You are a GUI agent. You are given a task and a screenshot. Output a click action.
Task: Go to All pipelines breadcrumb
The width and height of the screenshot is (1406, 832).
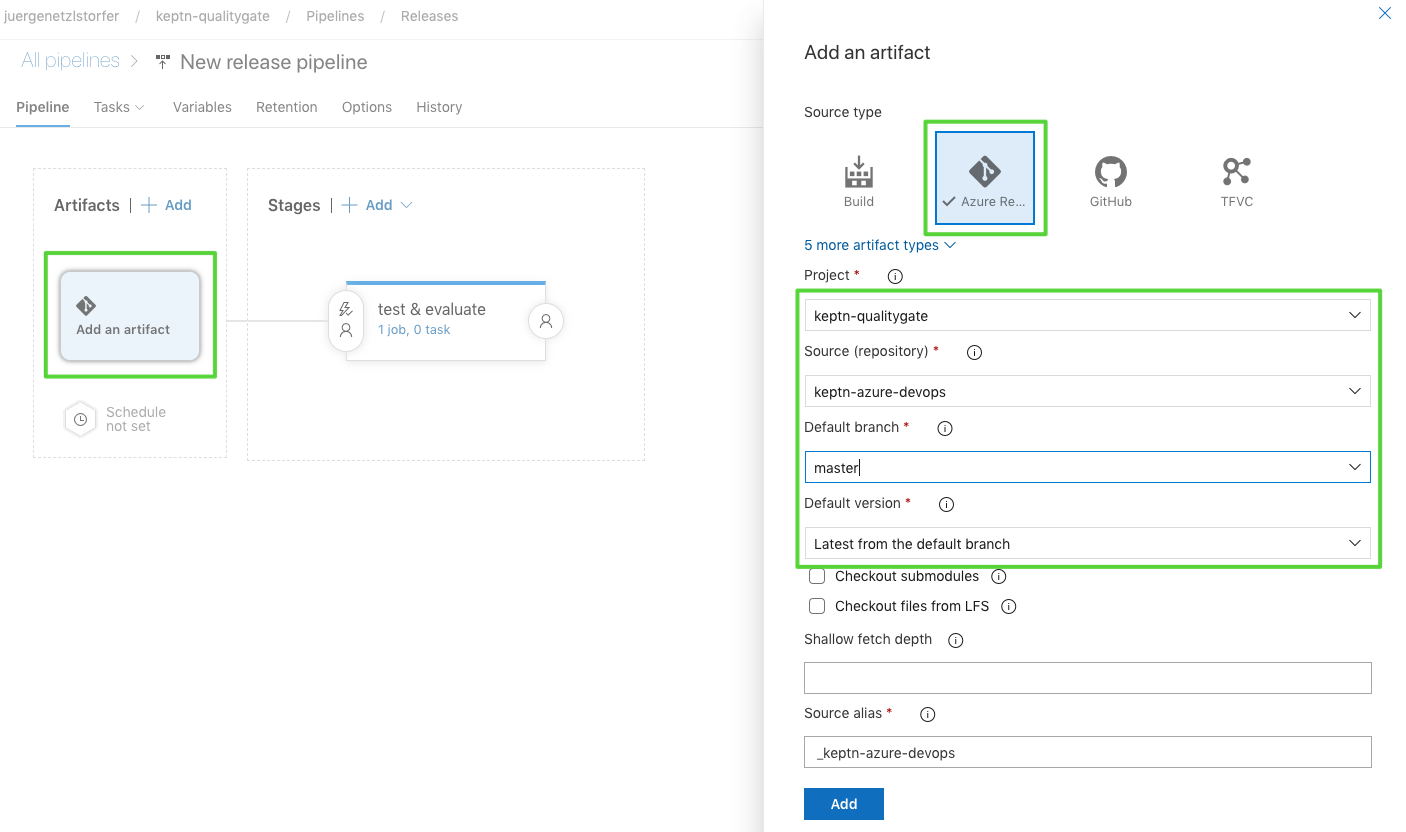point(70,61)
